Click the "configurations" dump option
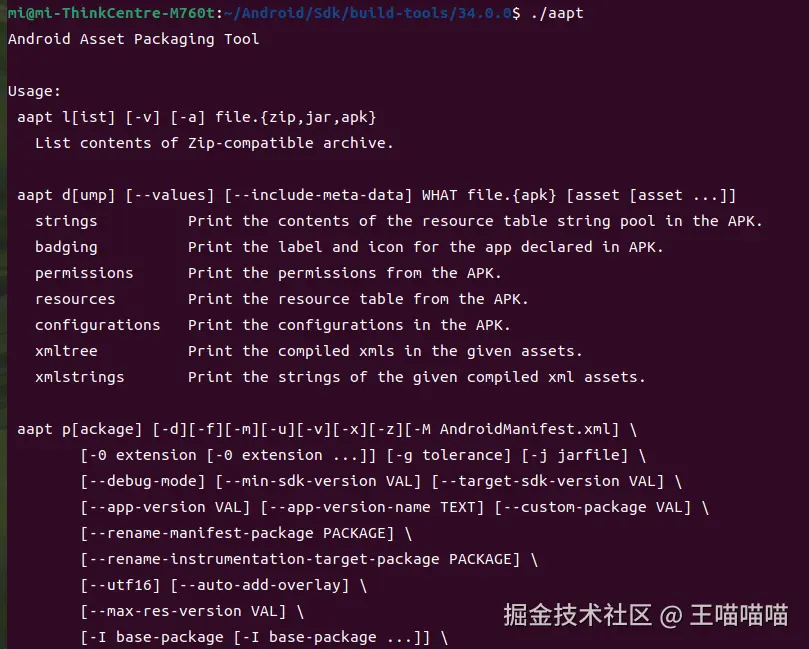Screen dimensions: 809x649 (97, 325)
